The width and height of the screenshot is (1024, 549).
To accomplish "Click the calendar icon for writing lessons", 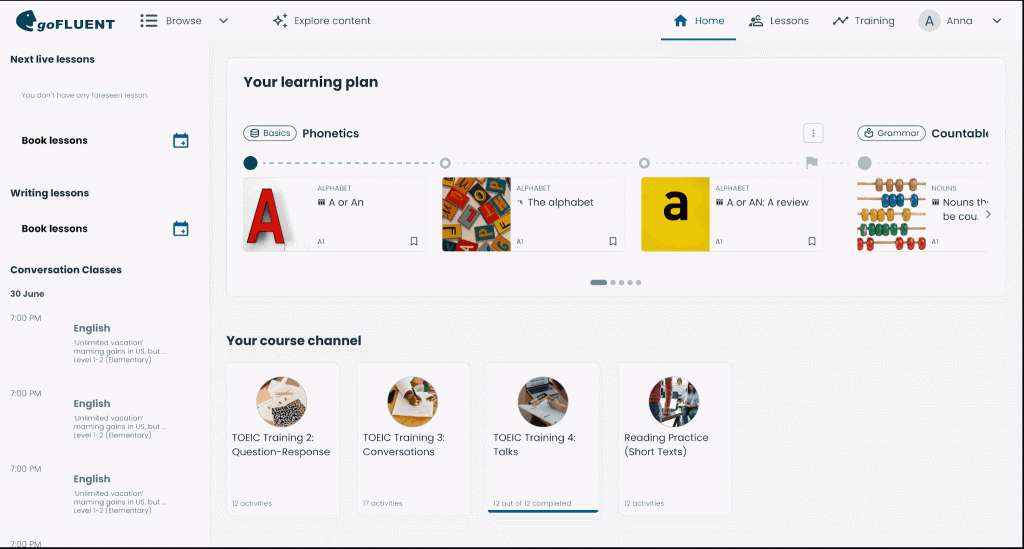I will coord(180,229).
